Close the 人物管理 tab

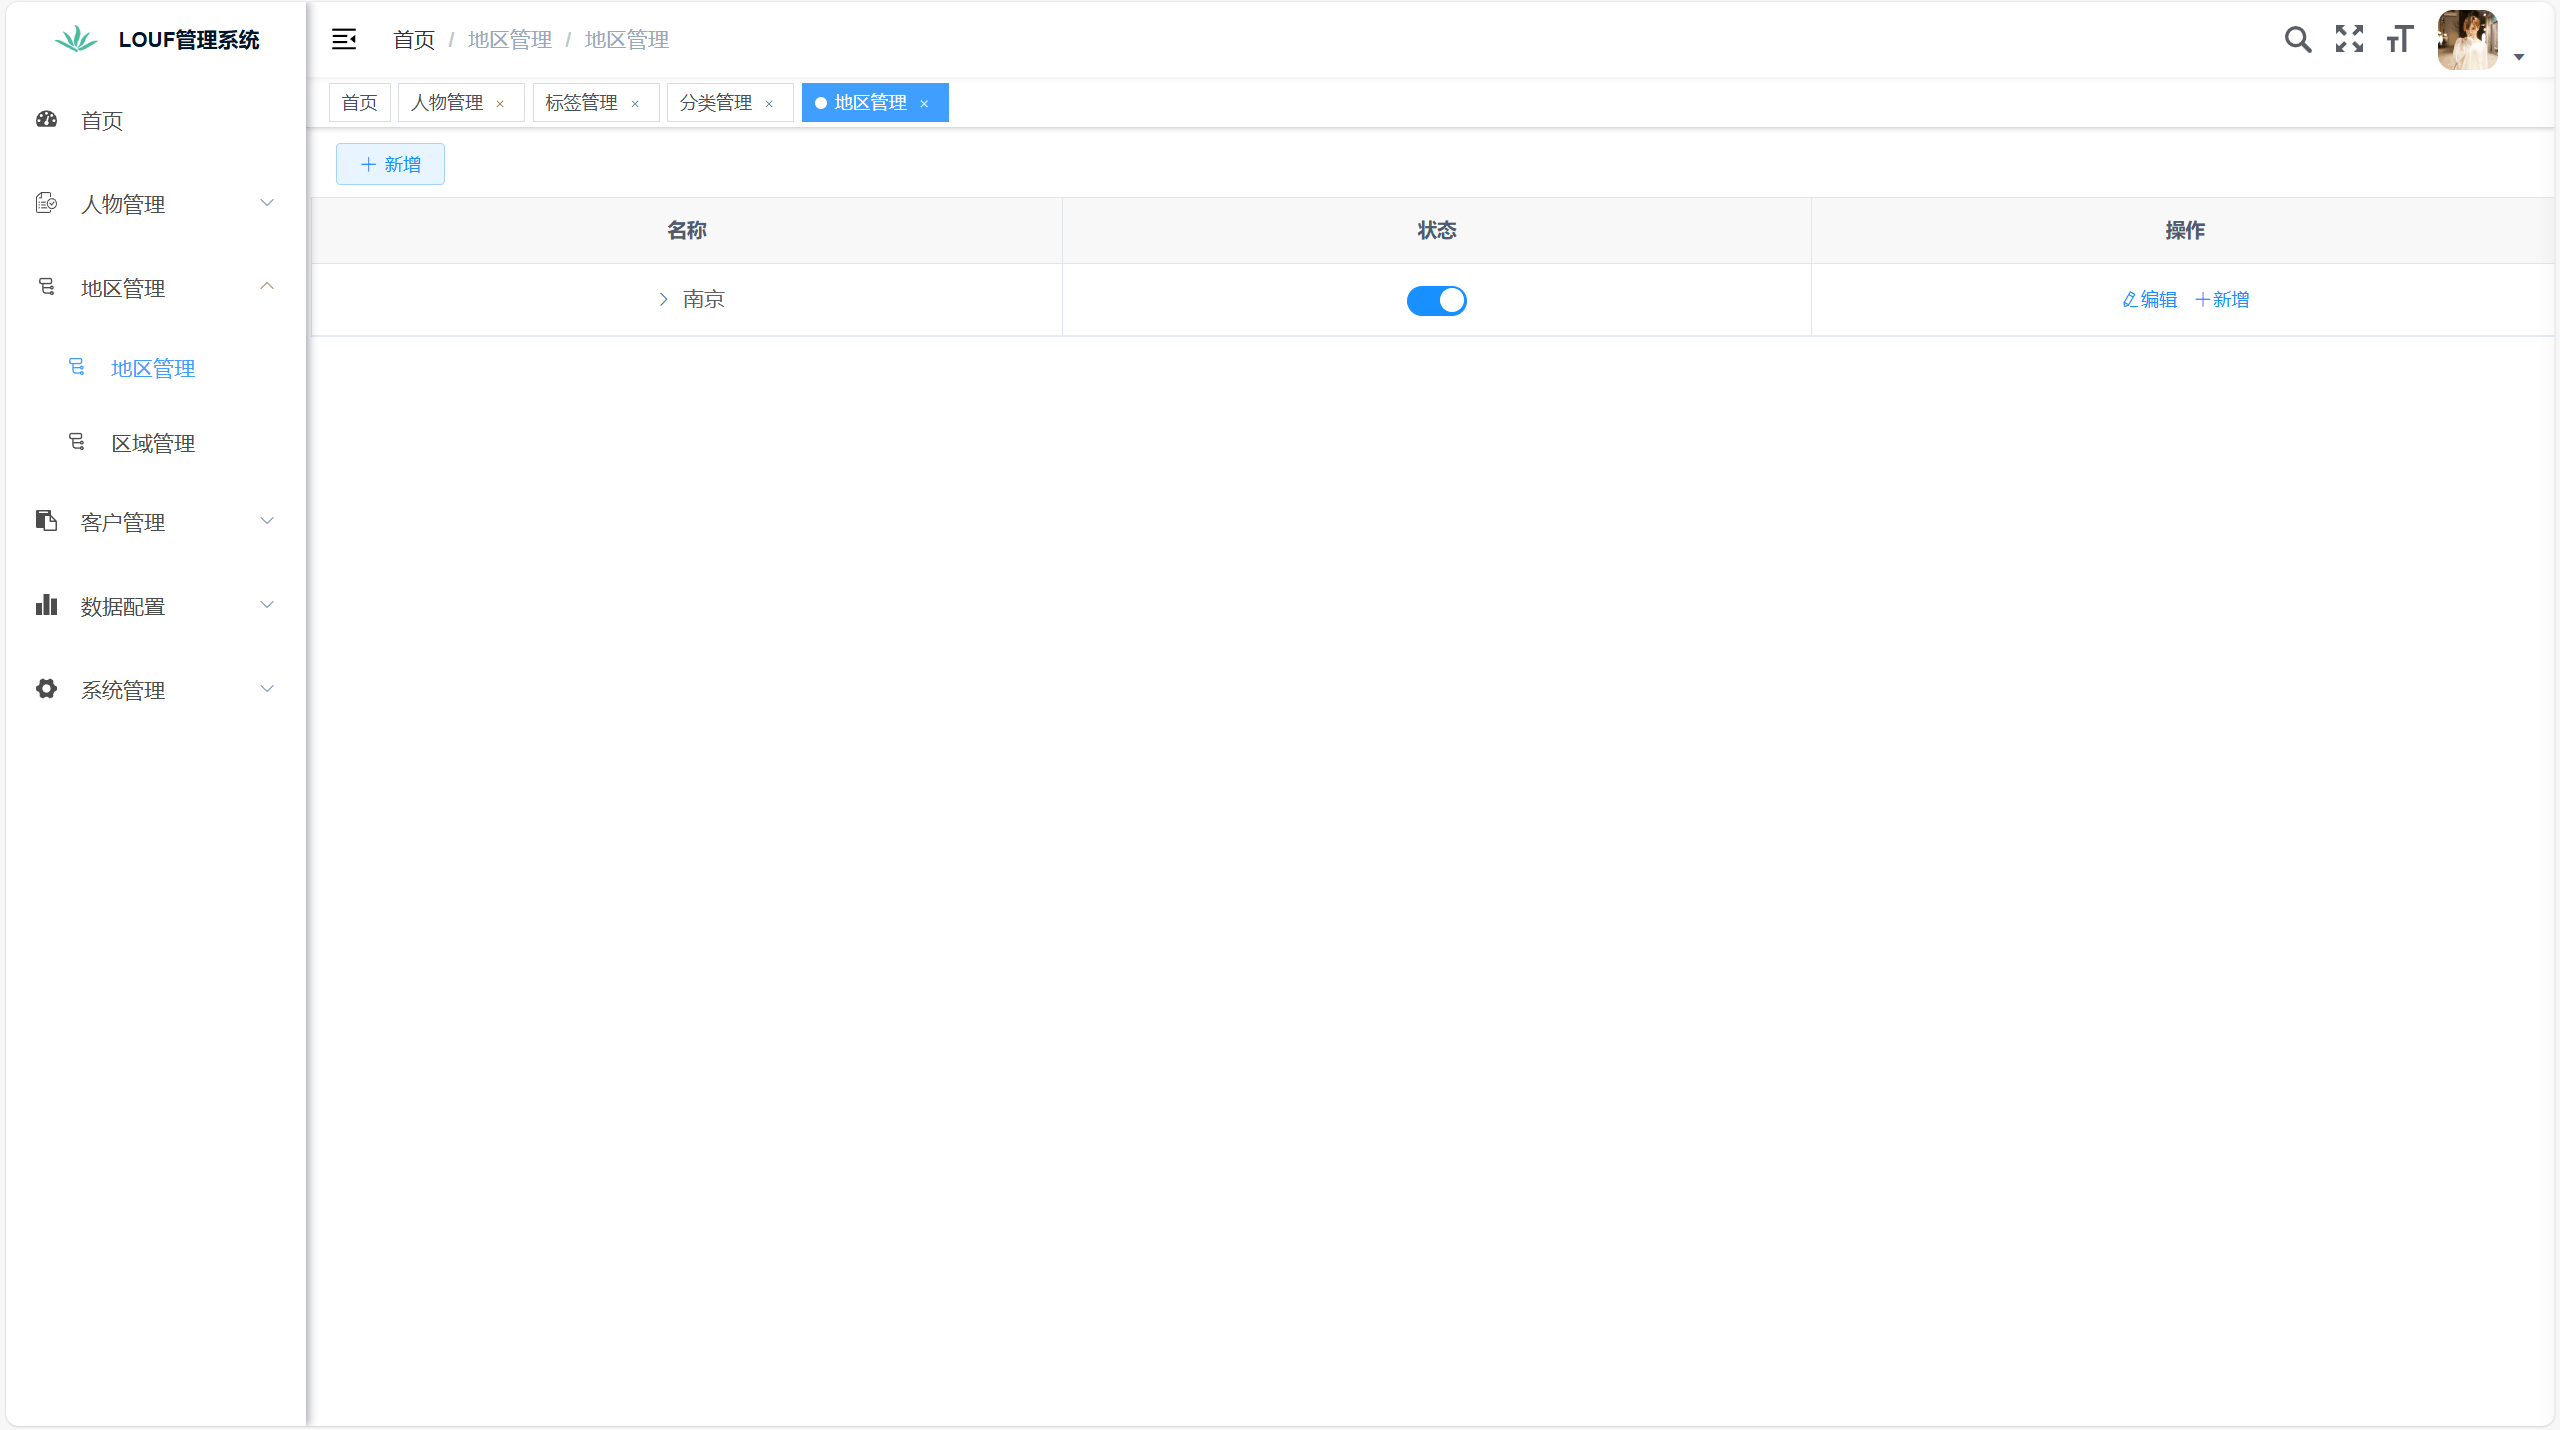tap(500, 104)
